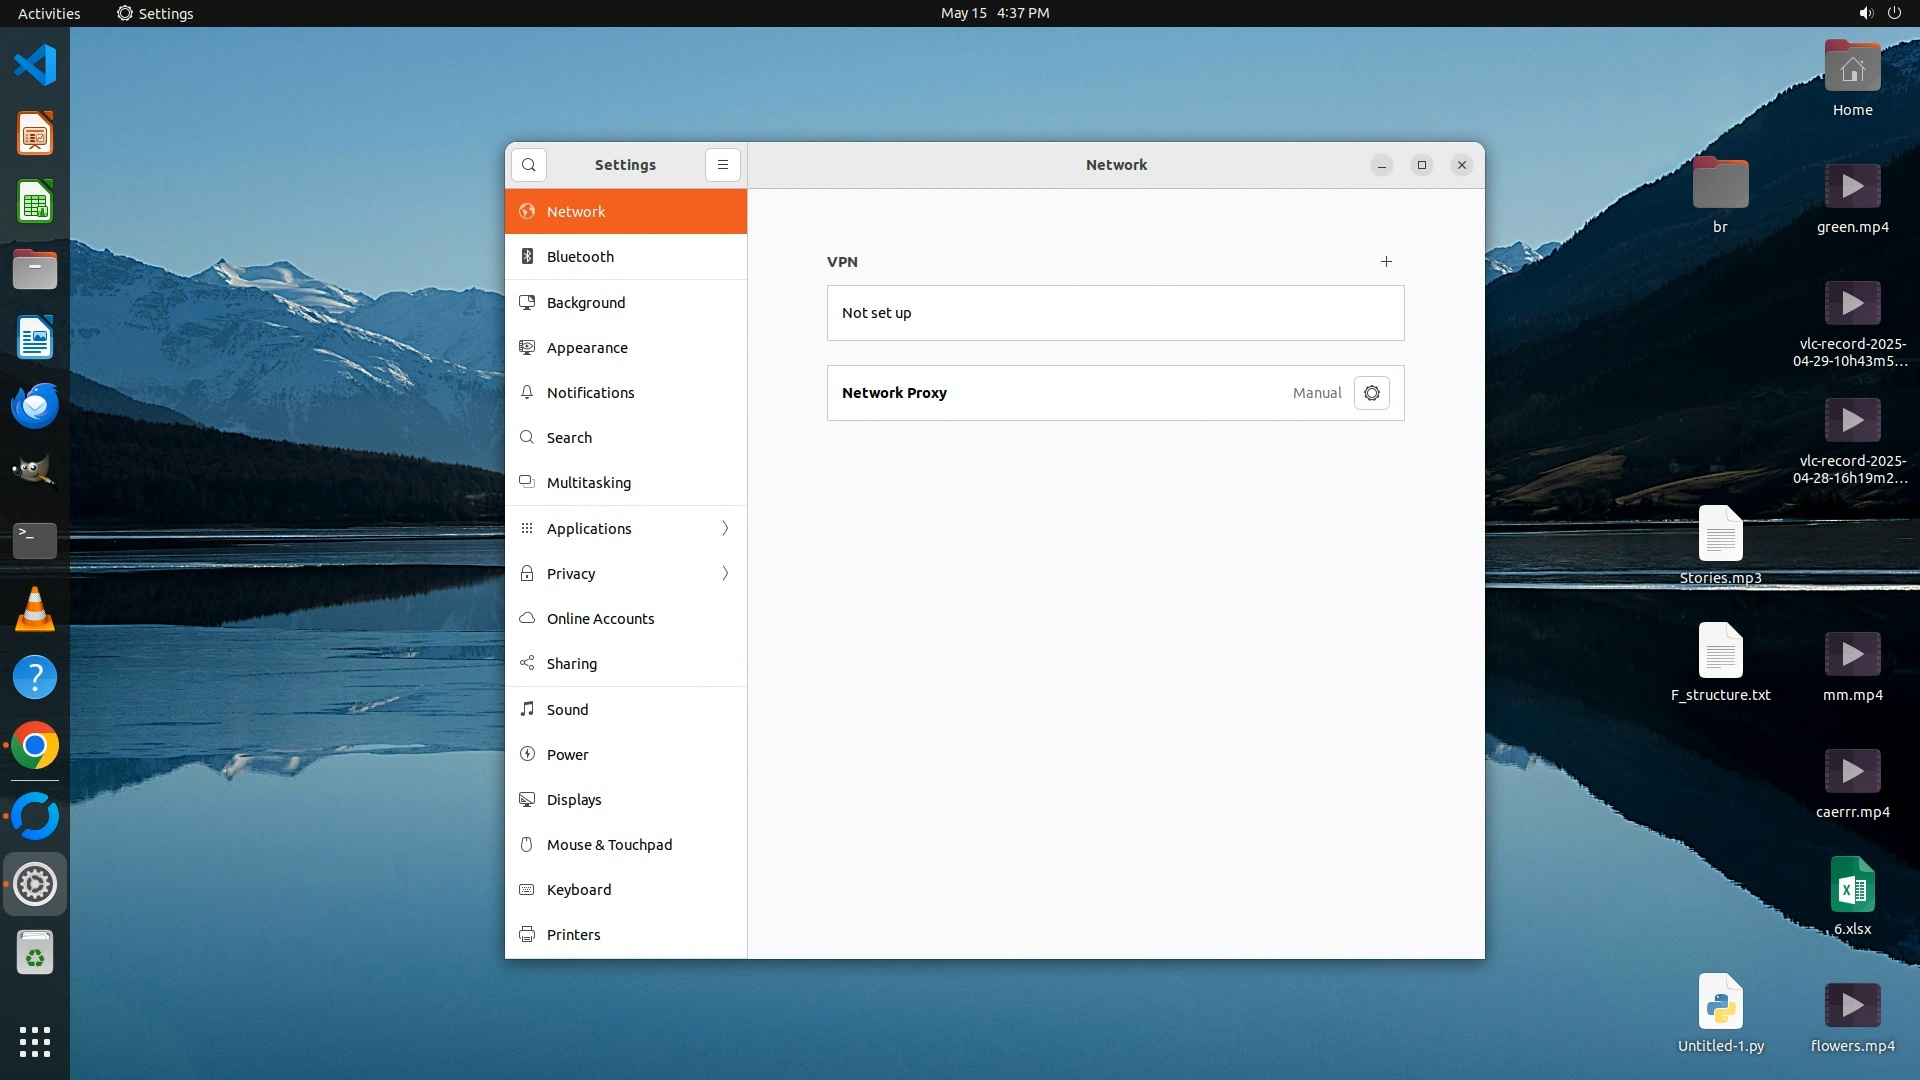Open Mouse & Touchpad settings

point(609,845)
